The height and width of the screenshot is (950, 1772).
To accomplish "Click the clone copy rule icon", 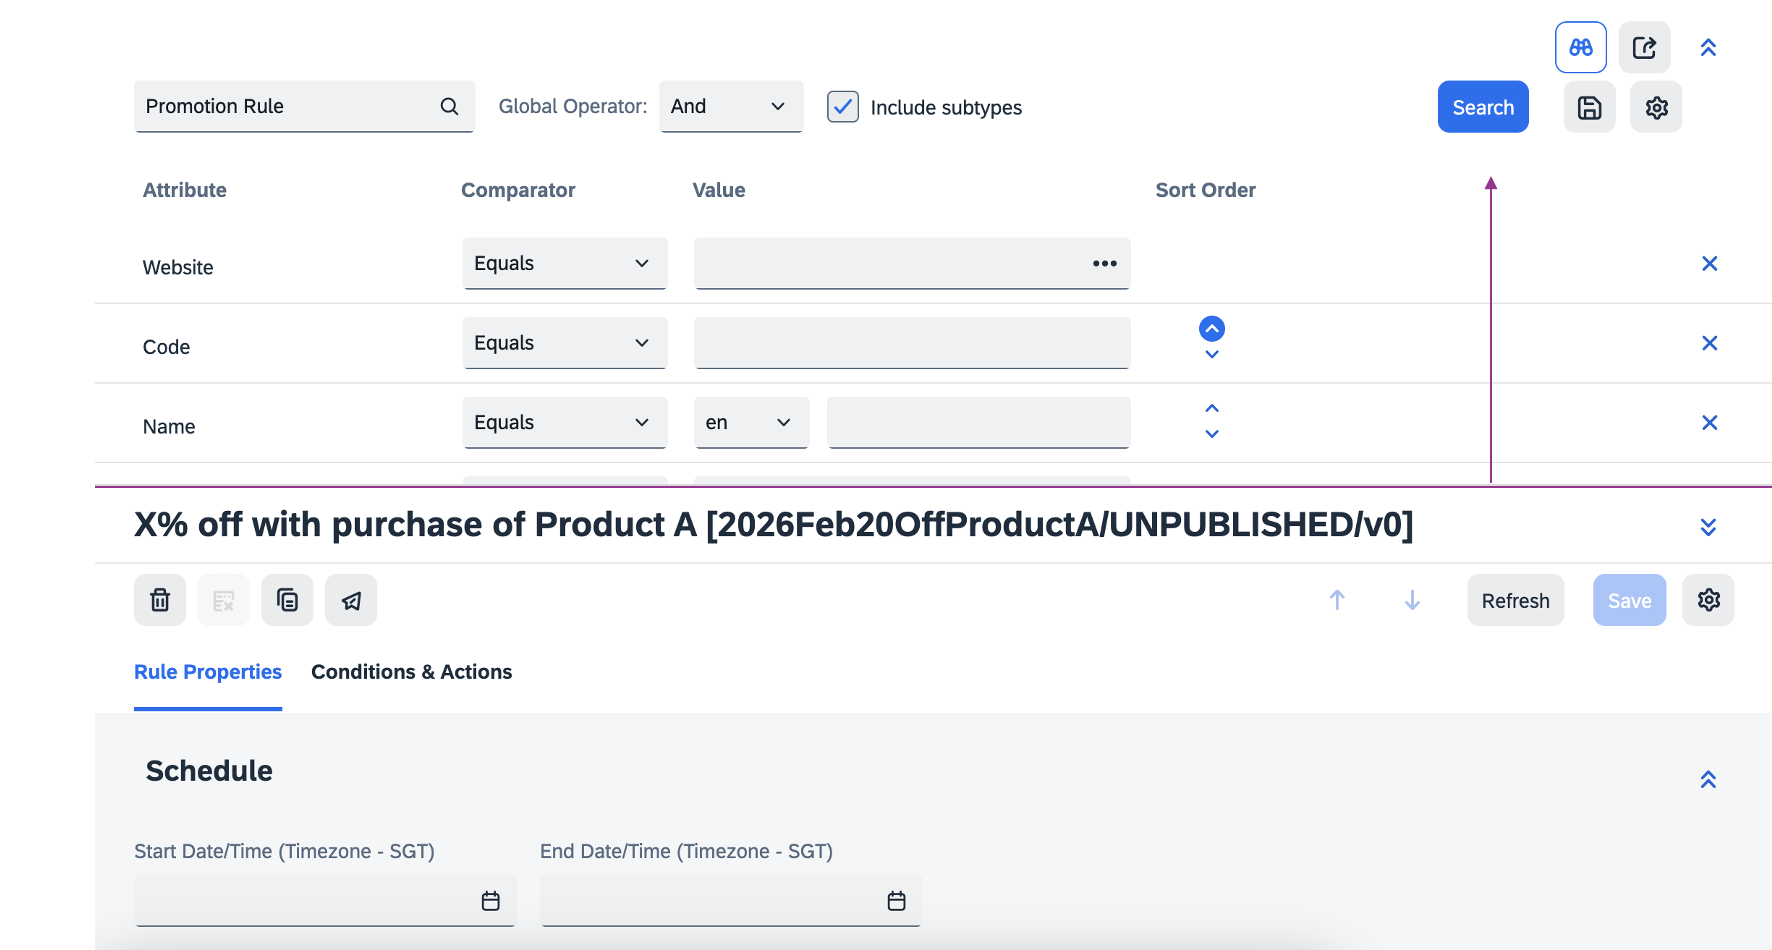I will 287,600.
